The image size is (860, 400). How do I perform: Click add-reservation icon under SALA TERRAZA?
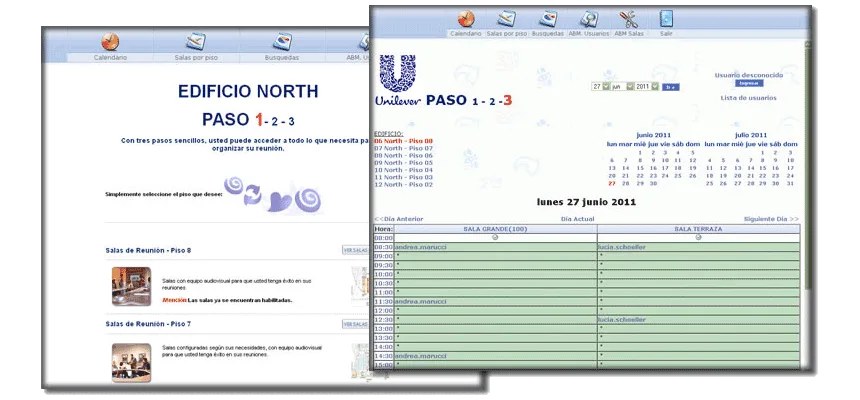click(x=698, y=238)
